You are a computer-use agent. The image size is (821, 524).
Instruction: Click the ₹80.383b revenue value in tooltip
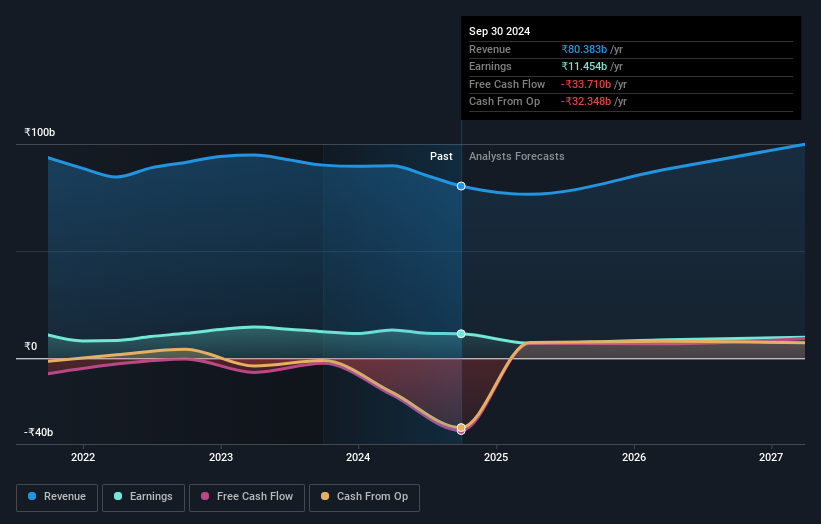pyautogui.click(x=584, y=49)
